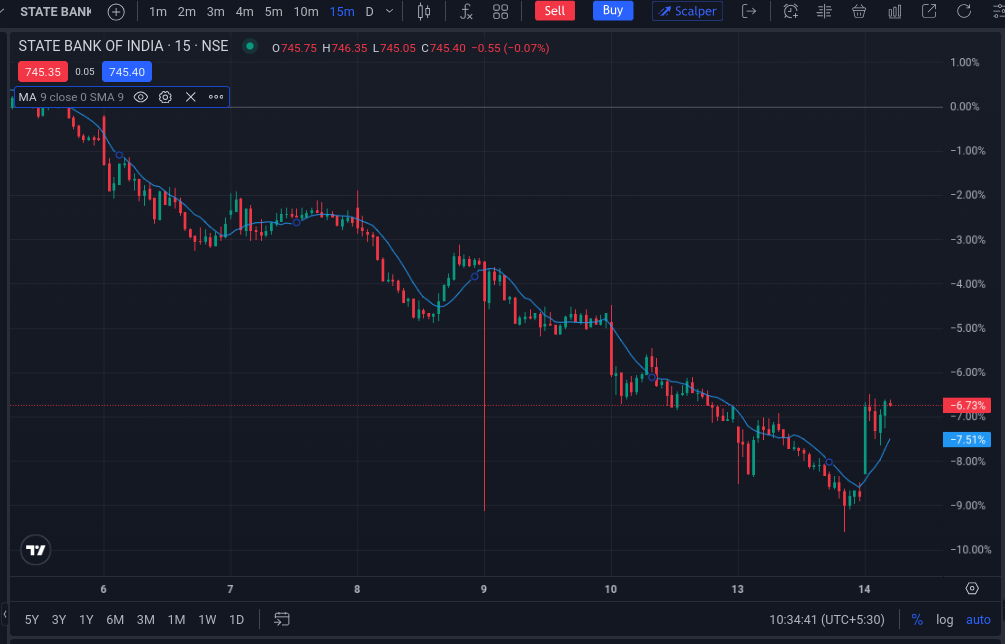
Task: Open the indicators fx menu
Action: coord(466,12)
